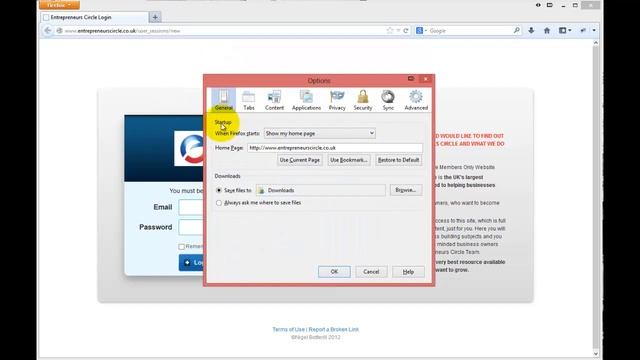Screen dimensions: 640x360
Task: Open the Applications options pane
Action: click(306, 100)
